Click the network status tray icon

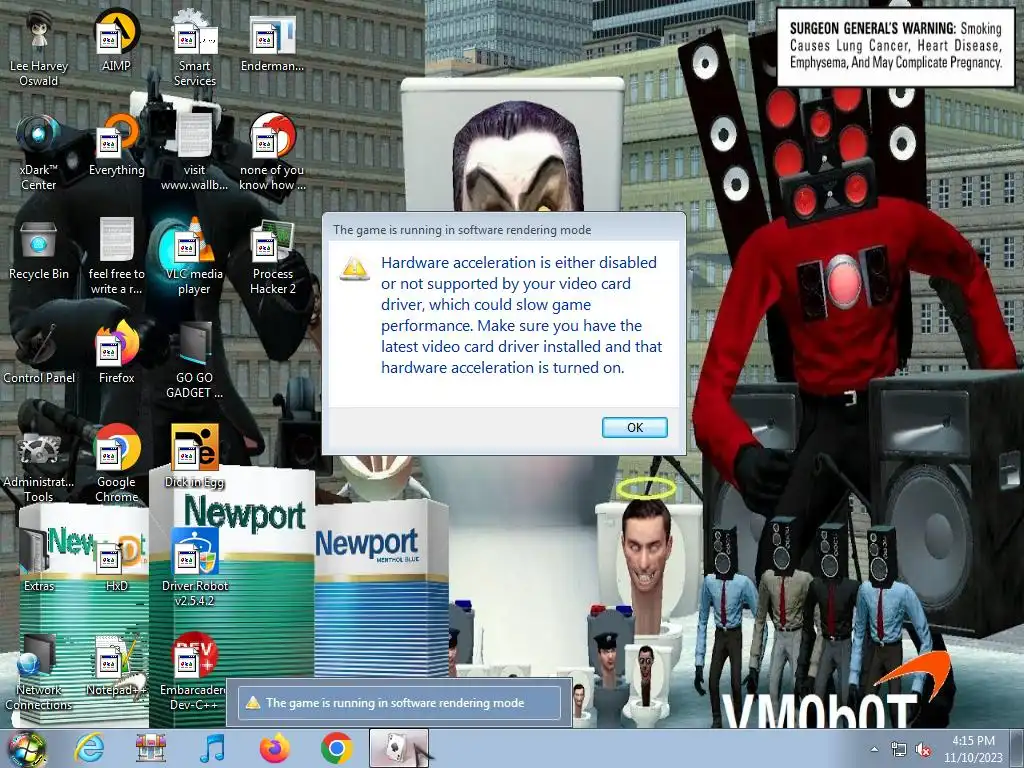pyautogui.click(x=899, y=750)
